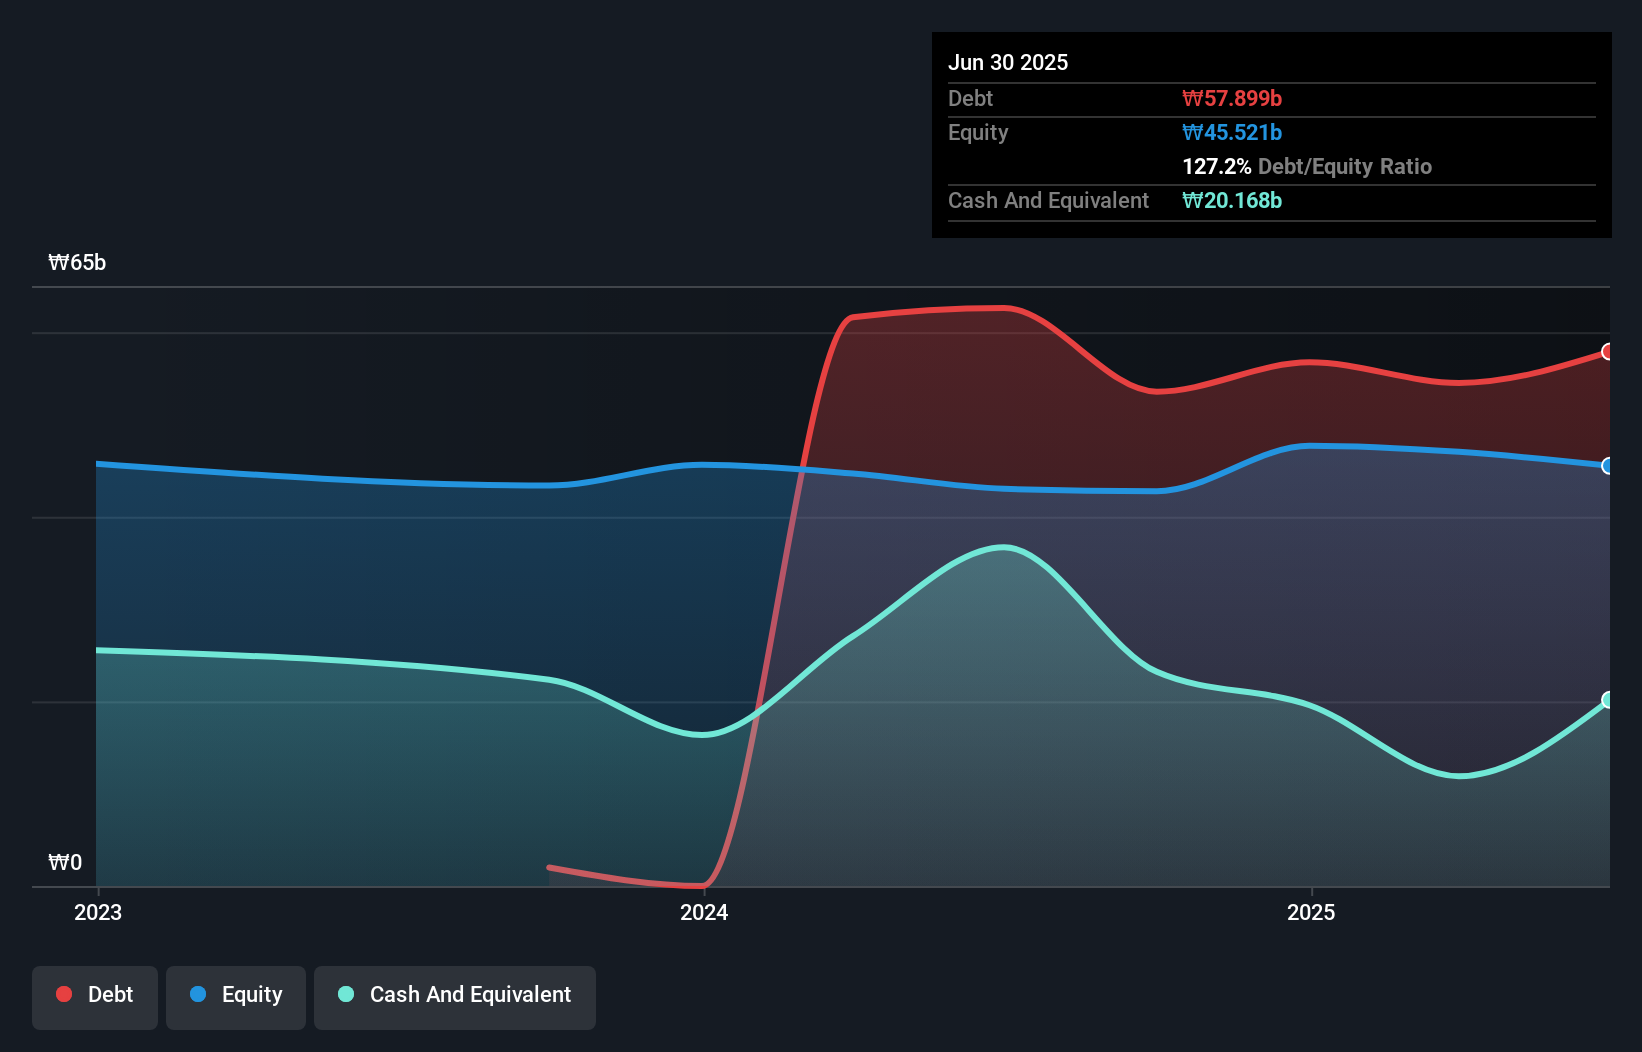Click the red Debt legend dot

(64, 994)
